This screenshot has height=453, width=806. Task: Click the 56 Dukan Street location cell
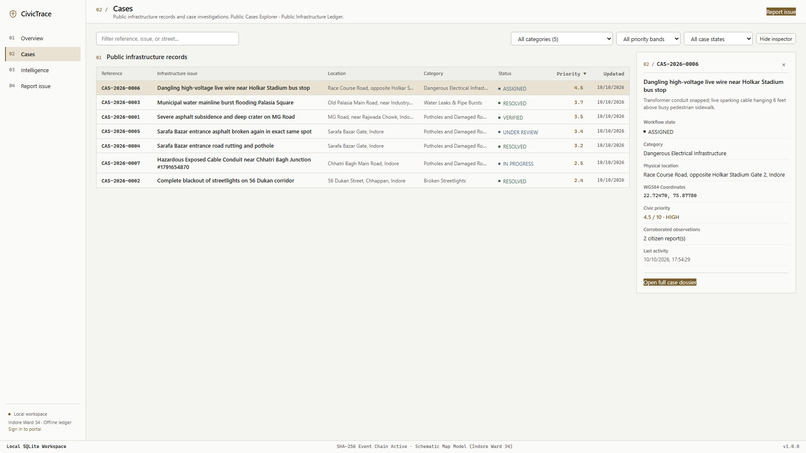(x=367, y=180)
